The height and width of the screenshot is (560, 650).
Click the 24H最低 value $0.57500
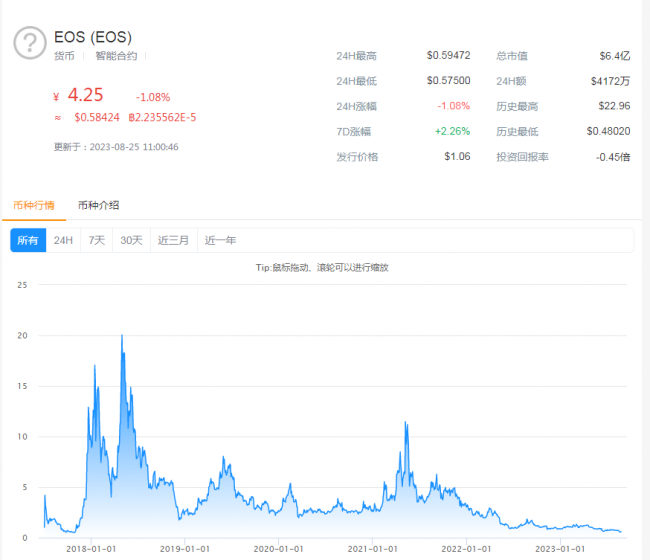point(449,80)
